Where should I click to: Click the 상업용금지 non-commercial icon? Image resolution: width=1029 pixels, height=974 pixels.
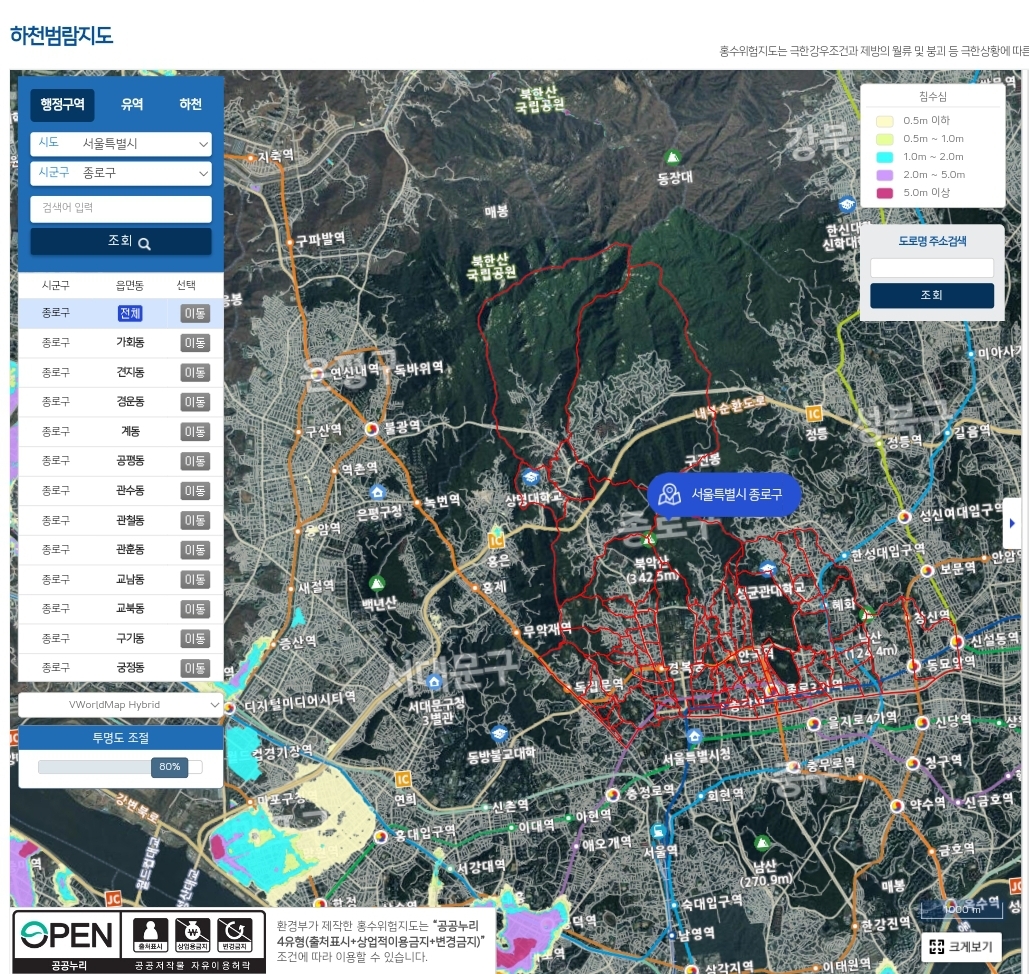(193, 935)
